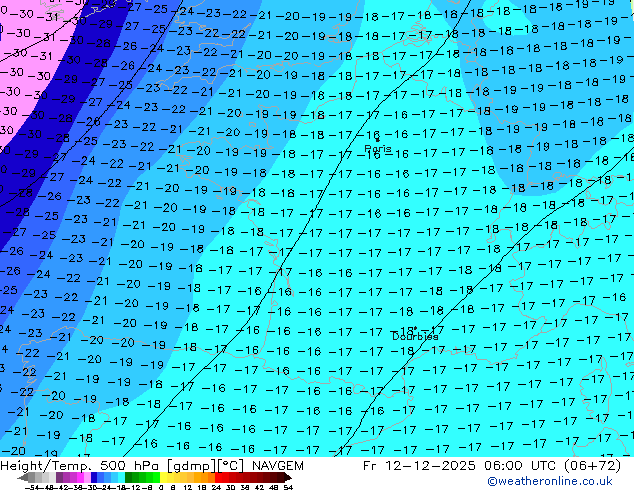
Task: Click the 'Fr 12-12-2025' forecast date
Action: pos(419,466)
